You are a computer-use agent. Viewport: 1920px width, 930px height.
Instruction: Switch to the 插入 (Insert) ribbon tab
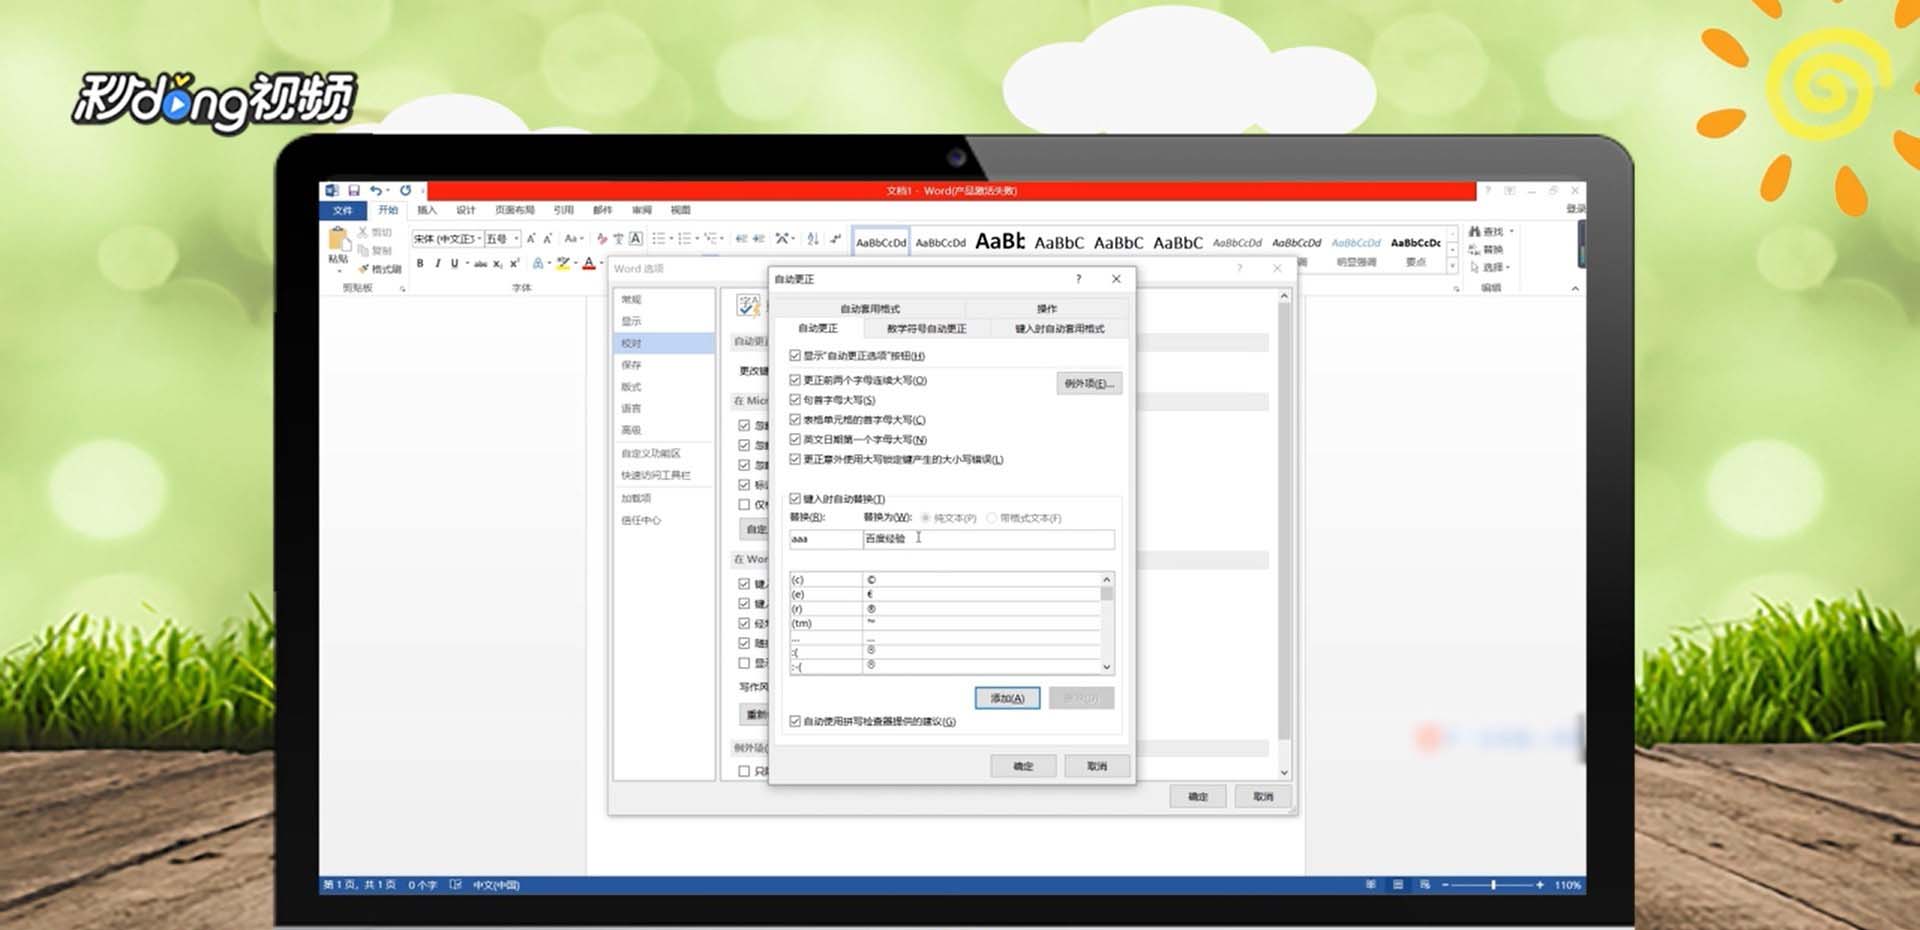[x=427, y=210]
